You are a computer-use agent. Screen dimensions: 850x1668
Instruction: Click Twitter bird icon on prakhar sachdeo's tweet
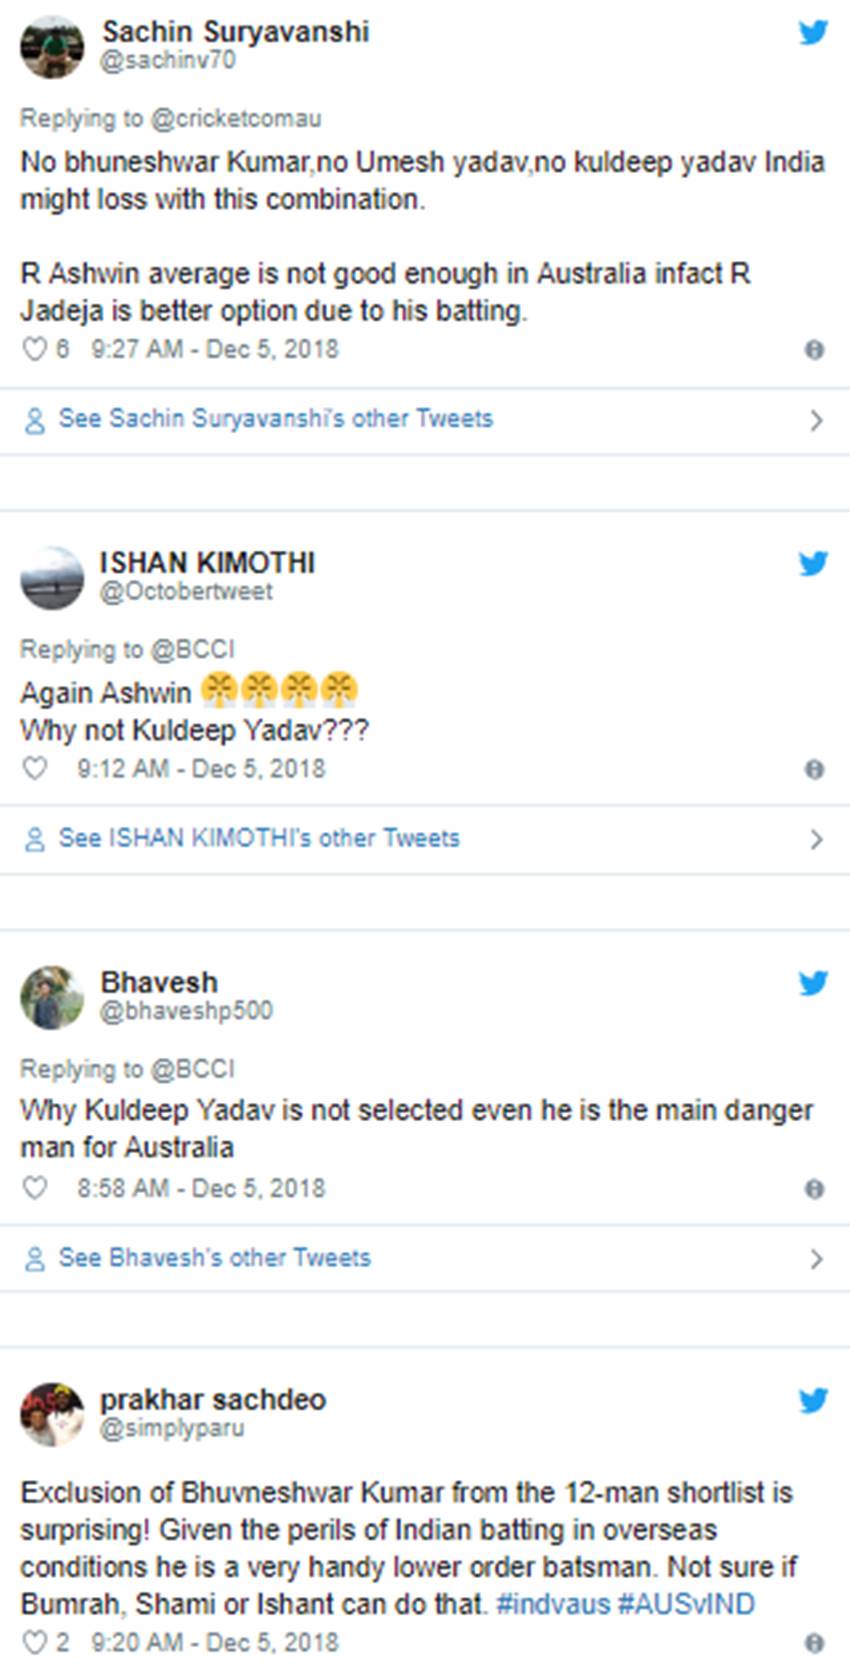813,1401
